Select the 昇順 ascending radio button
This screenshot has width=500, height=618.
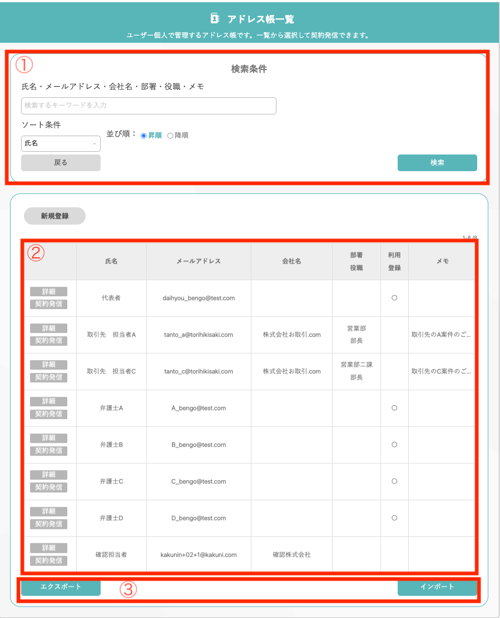143,136
